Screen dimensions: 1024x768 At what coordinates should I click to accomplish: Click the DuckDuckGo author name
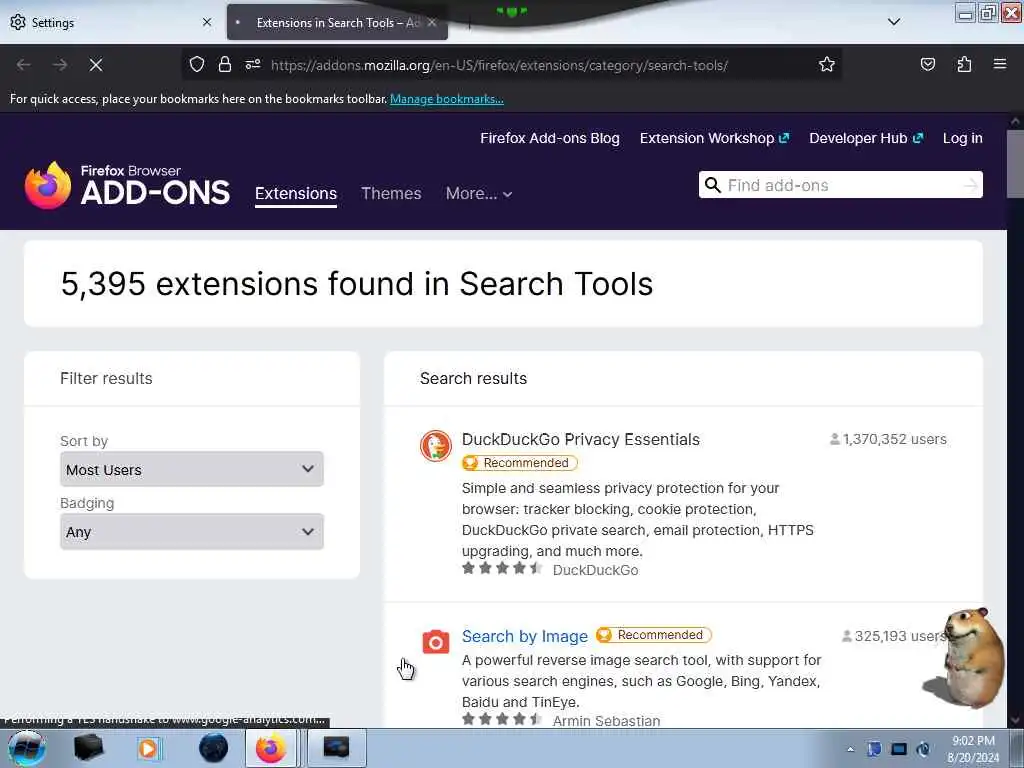[595, 570]
